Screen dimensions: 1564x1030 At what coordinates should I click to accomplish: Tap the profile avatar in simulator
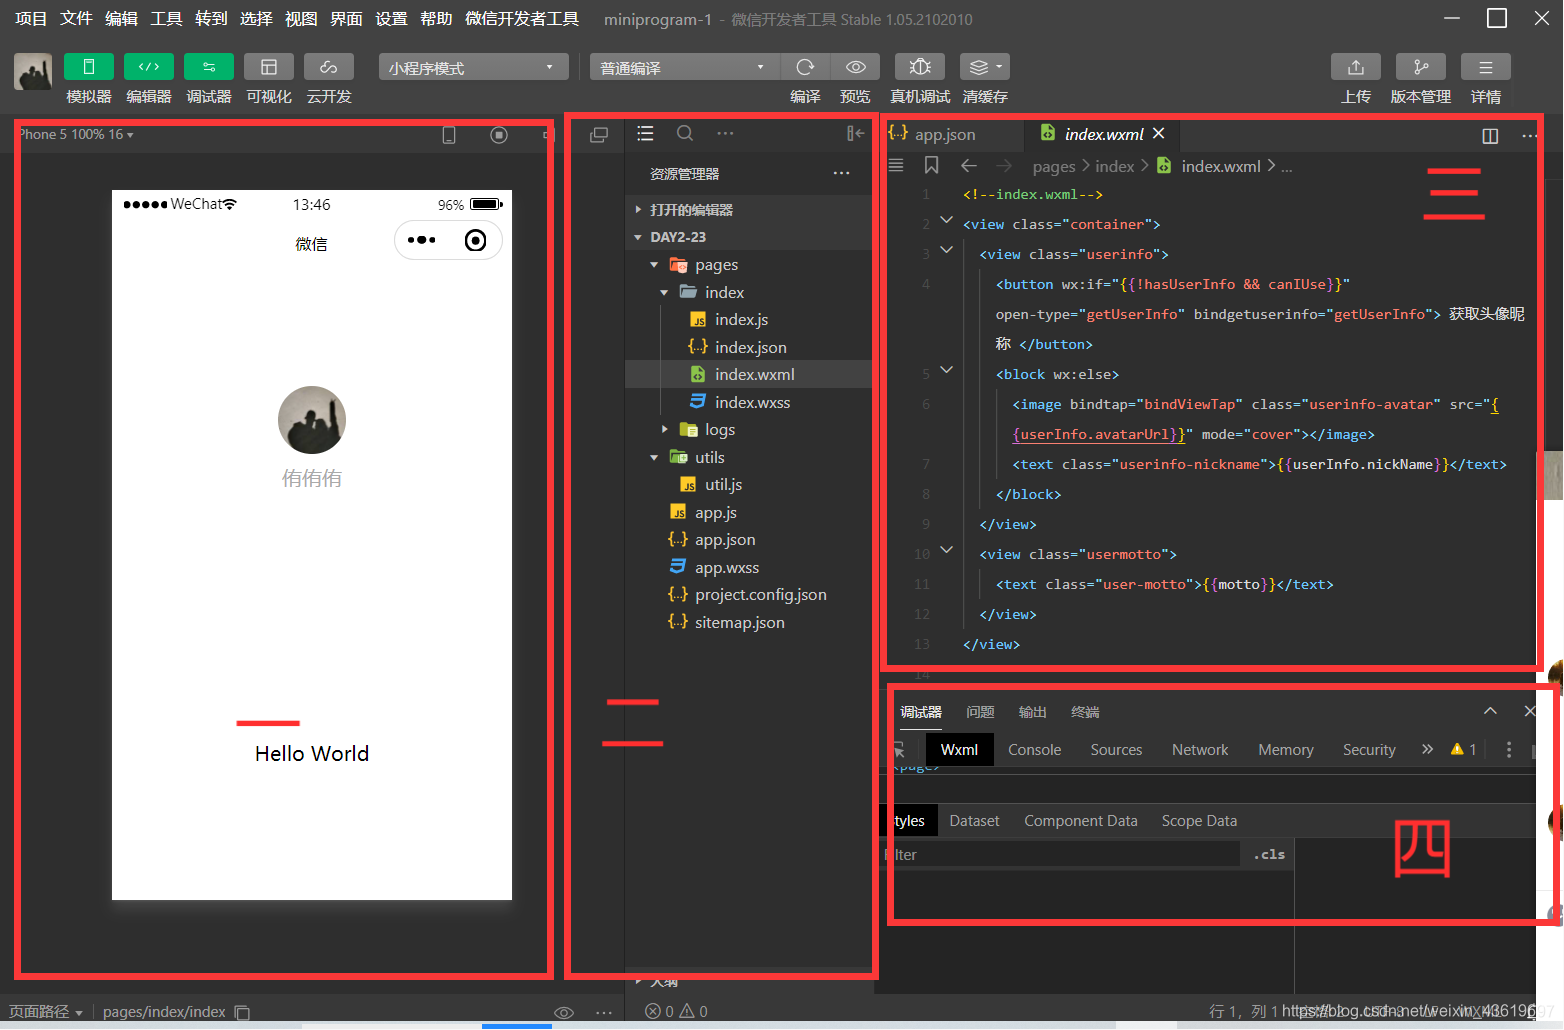tap(312, 420)
